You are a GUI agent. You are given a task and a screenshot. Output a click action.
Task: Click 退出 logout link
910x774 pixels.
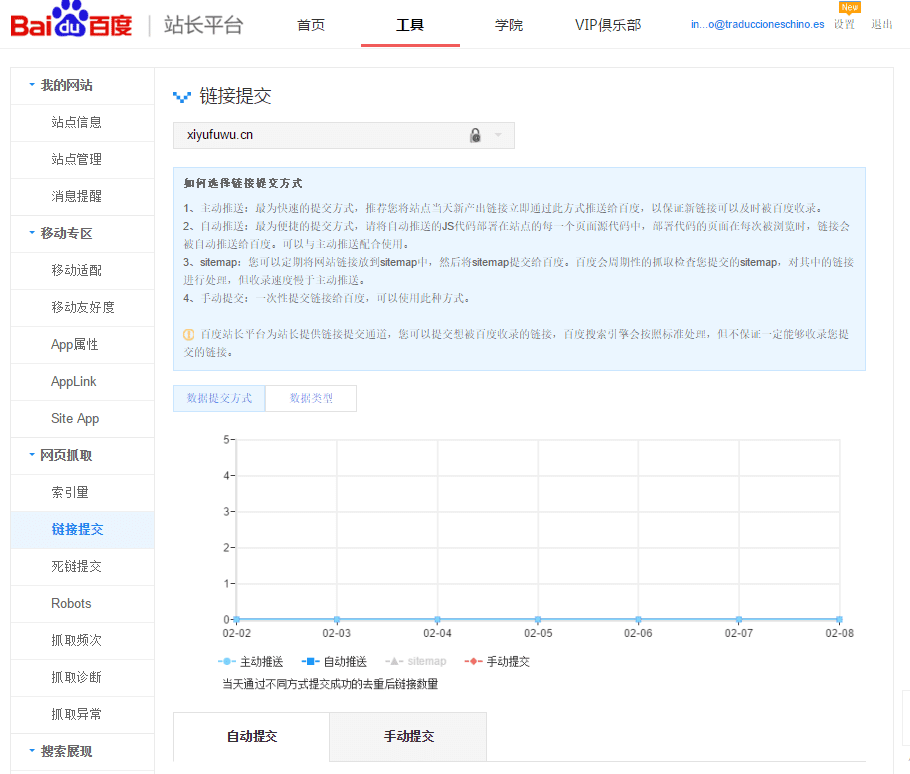[882, 24]
